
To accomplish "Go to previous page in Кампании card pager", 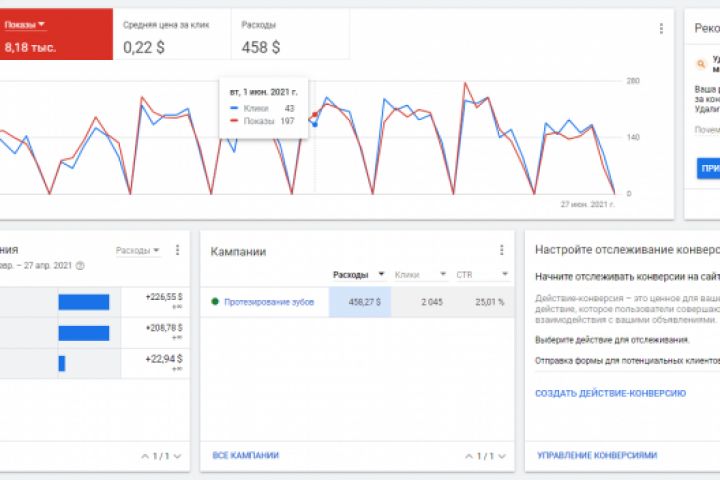I will [x=468, y=456].
